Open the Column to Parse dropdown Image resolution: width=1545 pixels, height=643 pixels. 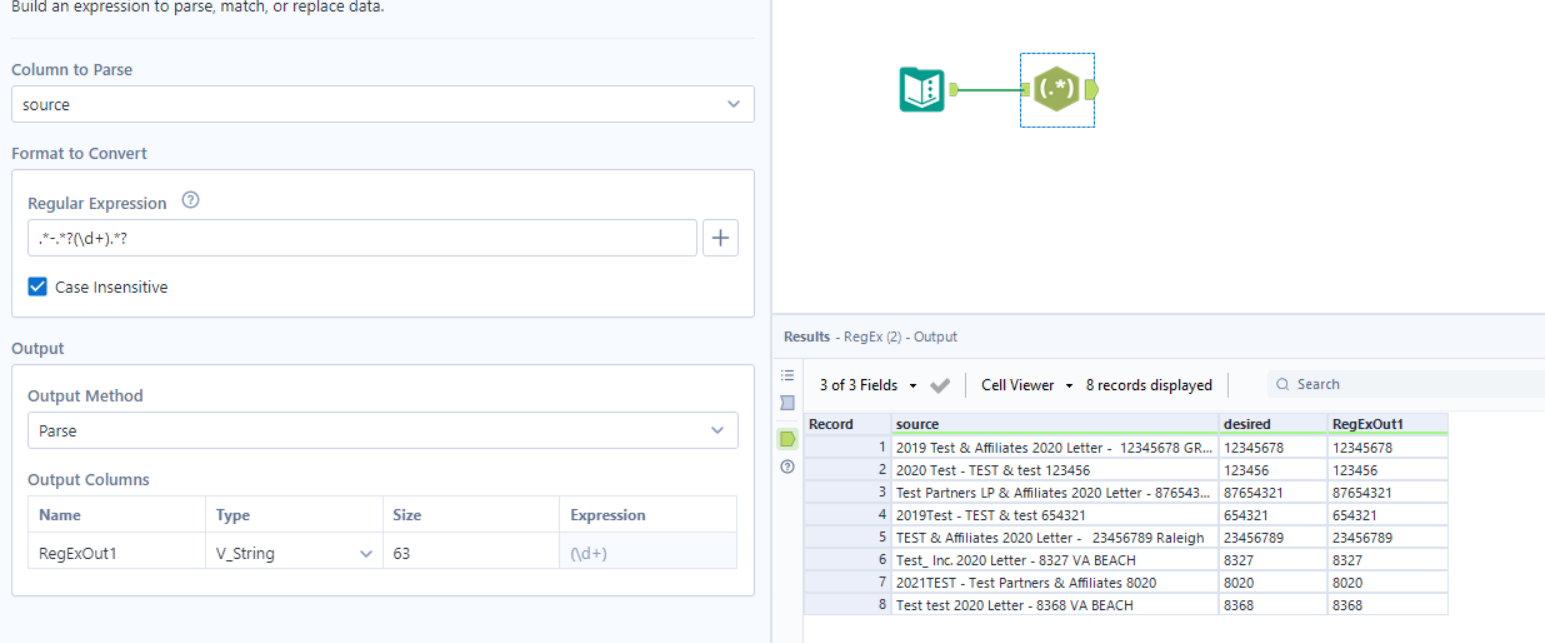pos(382,104)
